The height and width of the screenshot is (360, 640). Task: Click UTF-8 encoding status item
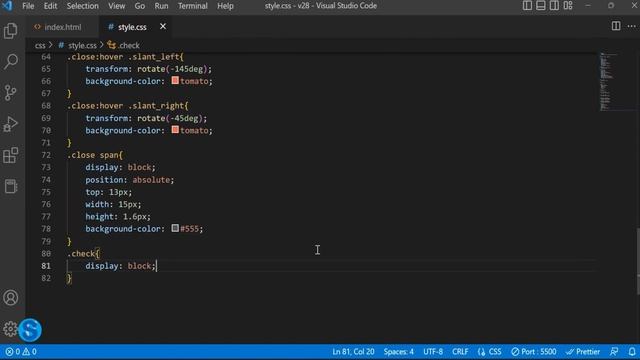[433, 351]
